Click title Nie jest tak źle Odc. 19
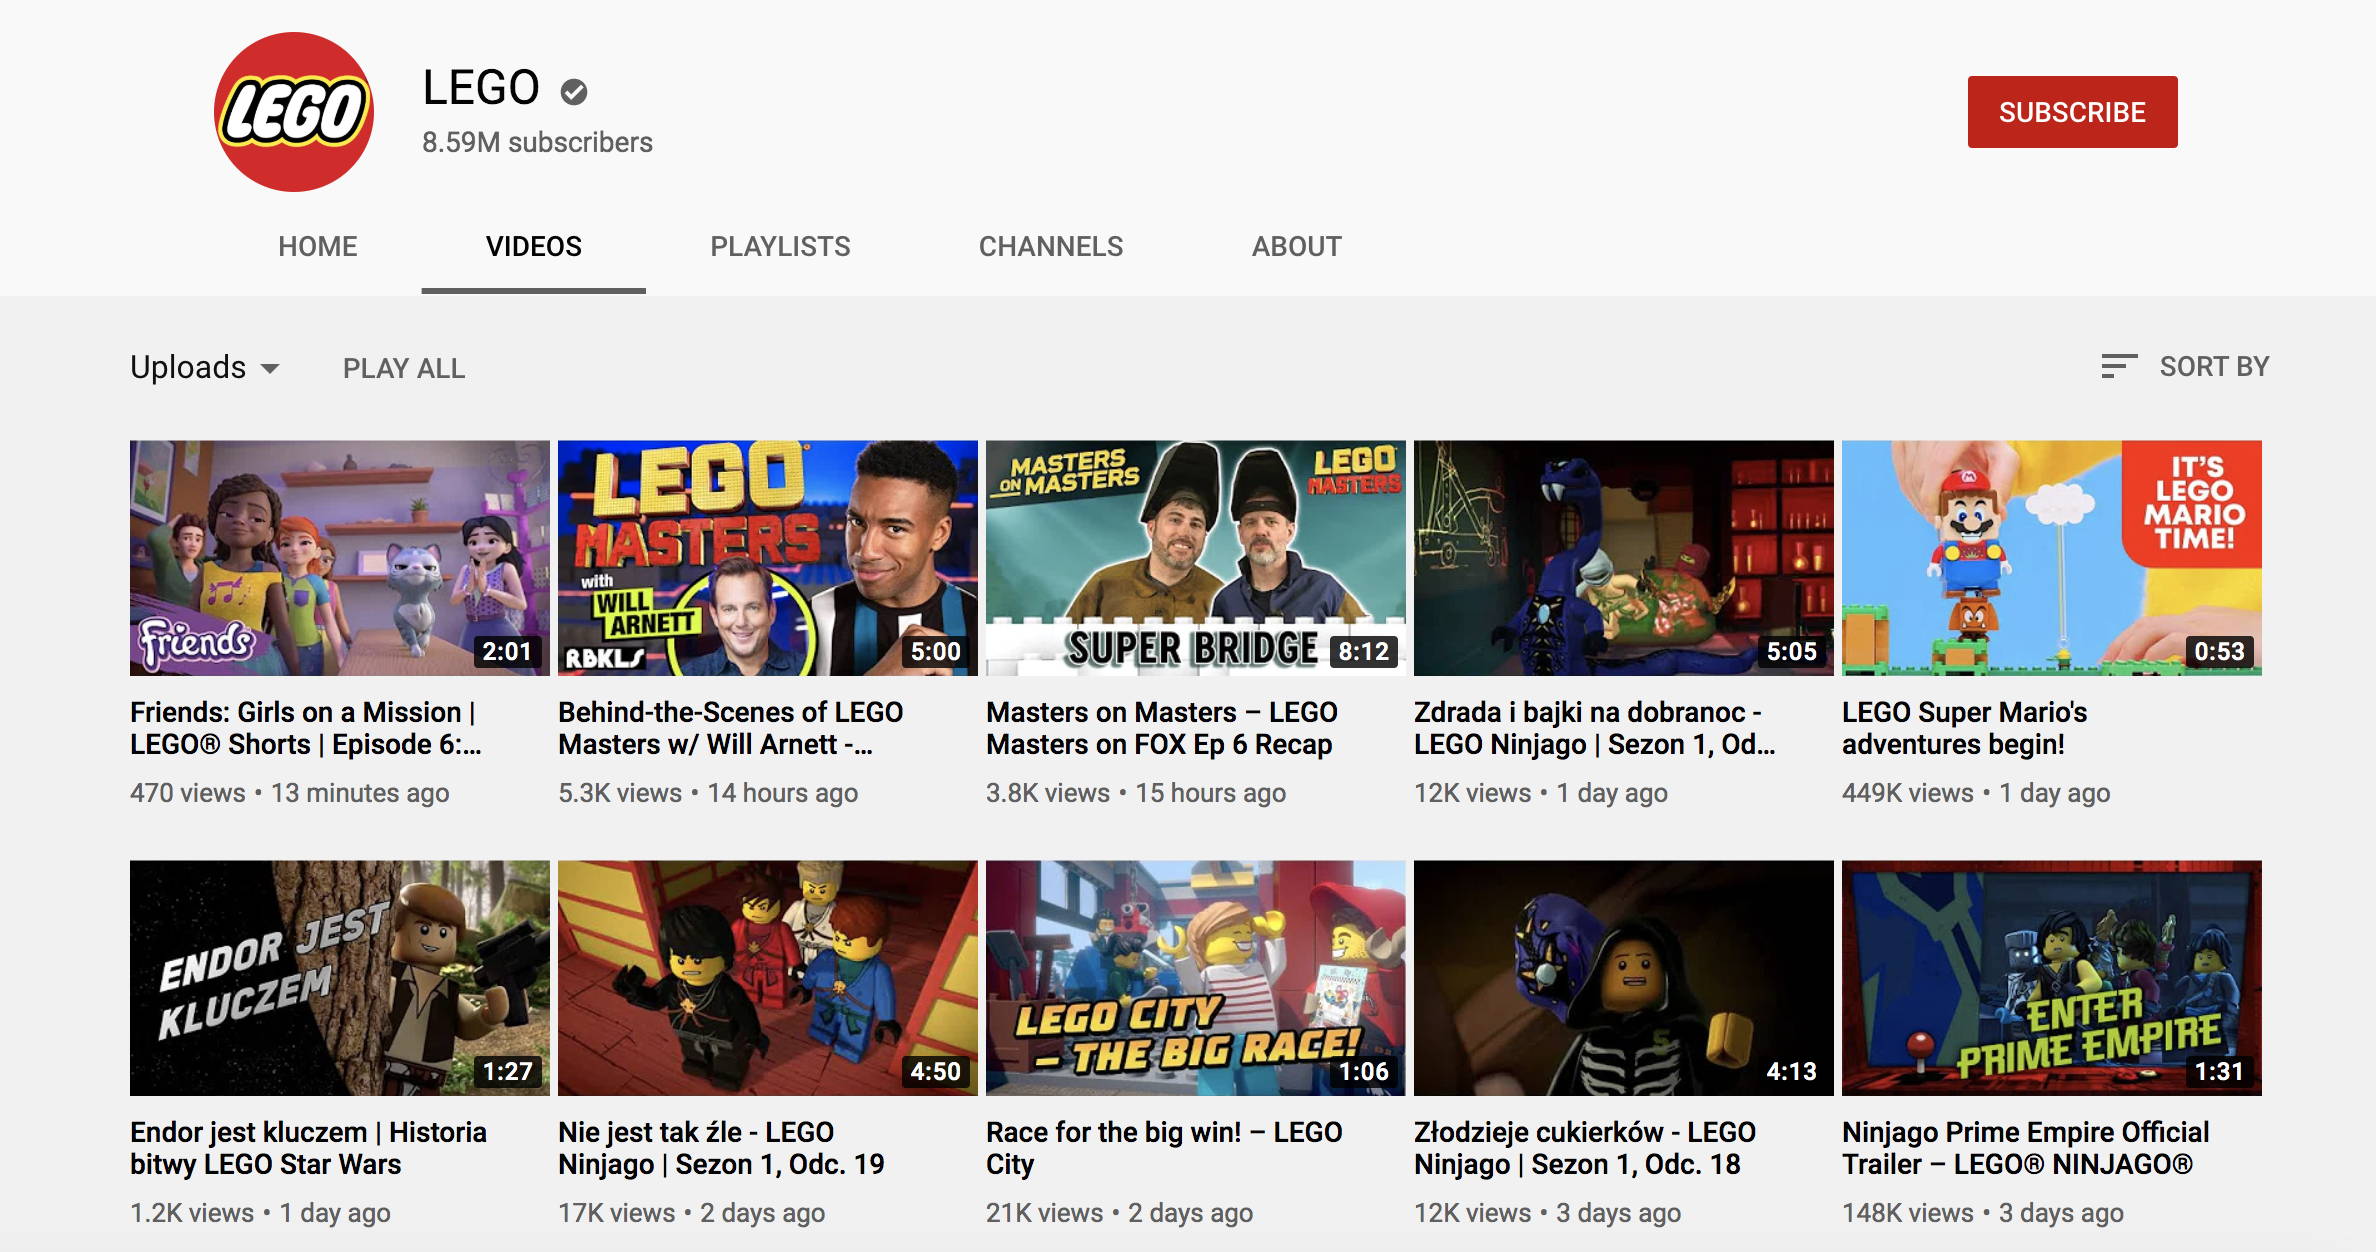 click(721, 1148)
